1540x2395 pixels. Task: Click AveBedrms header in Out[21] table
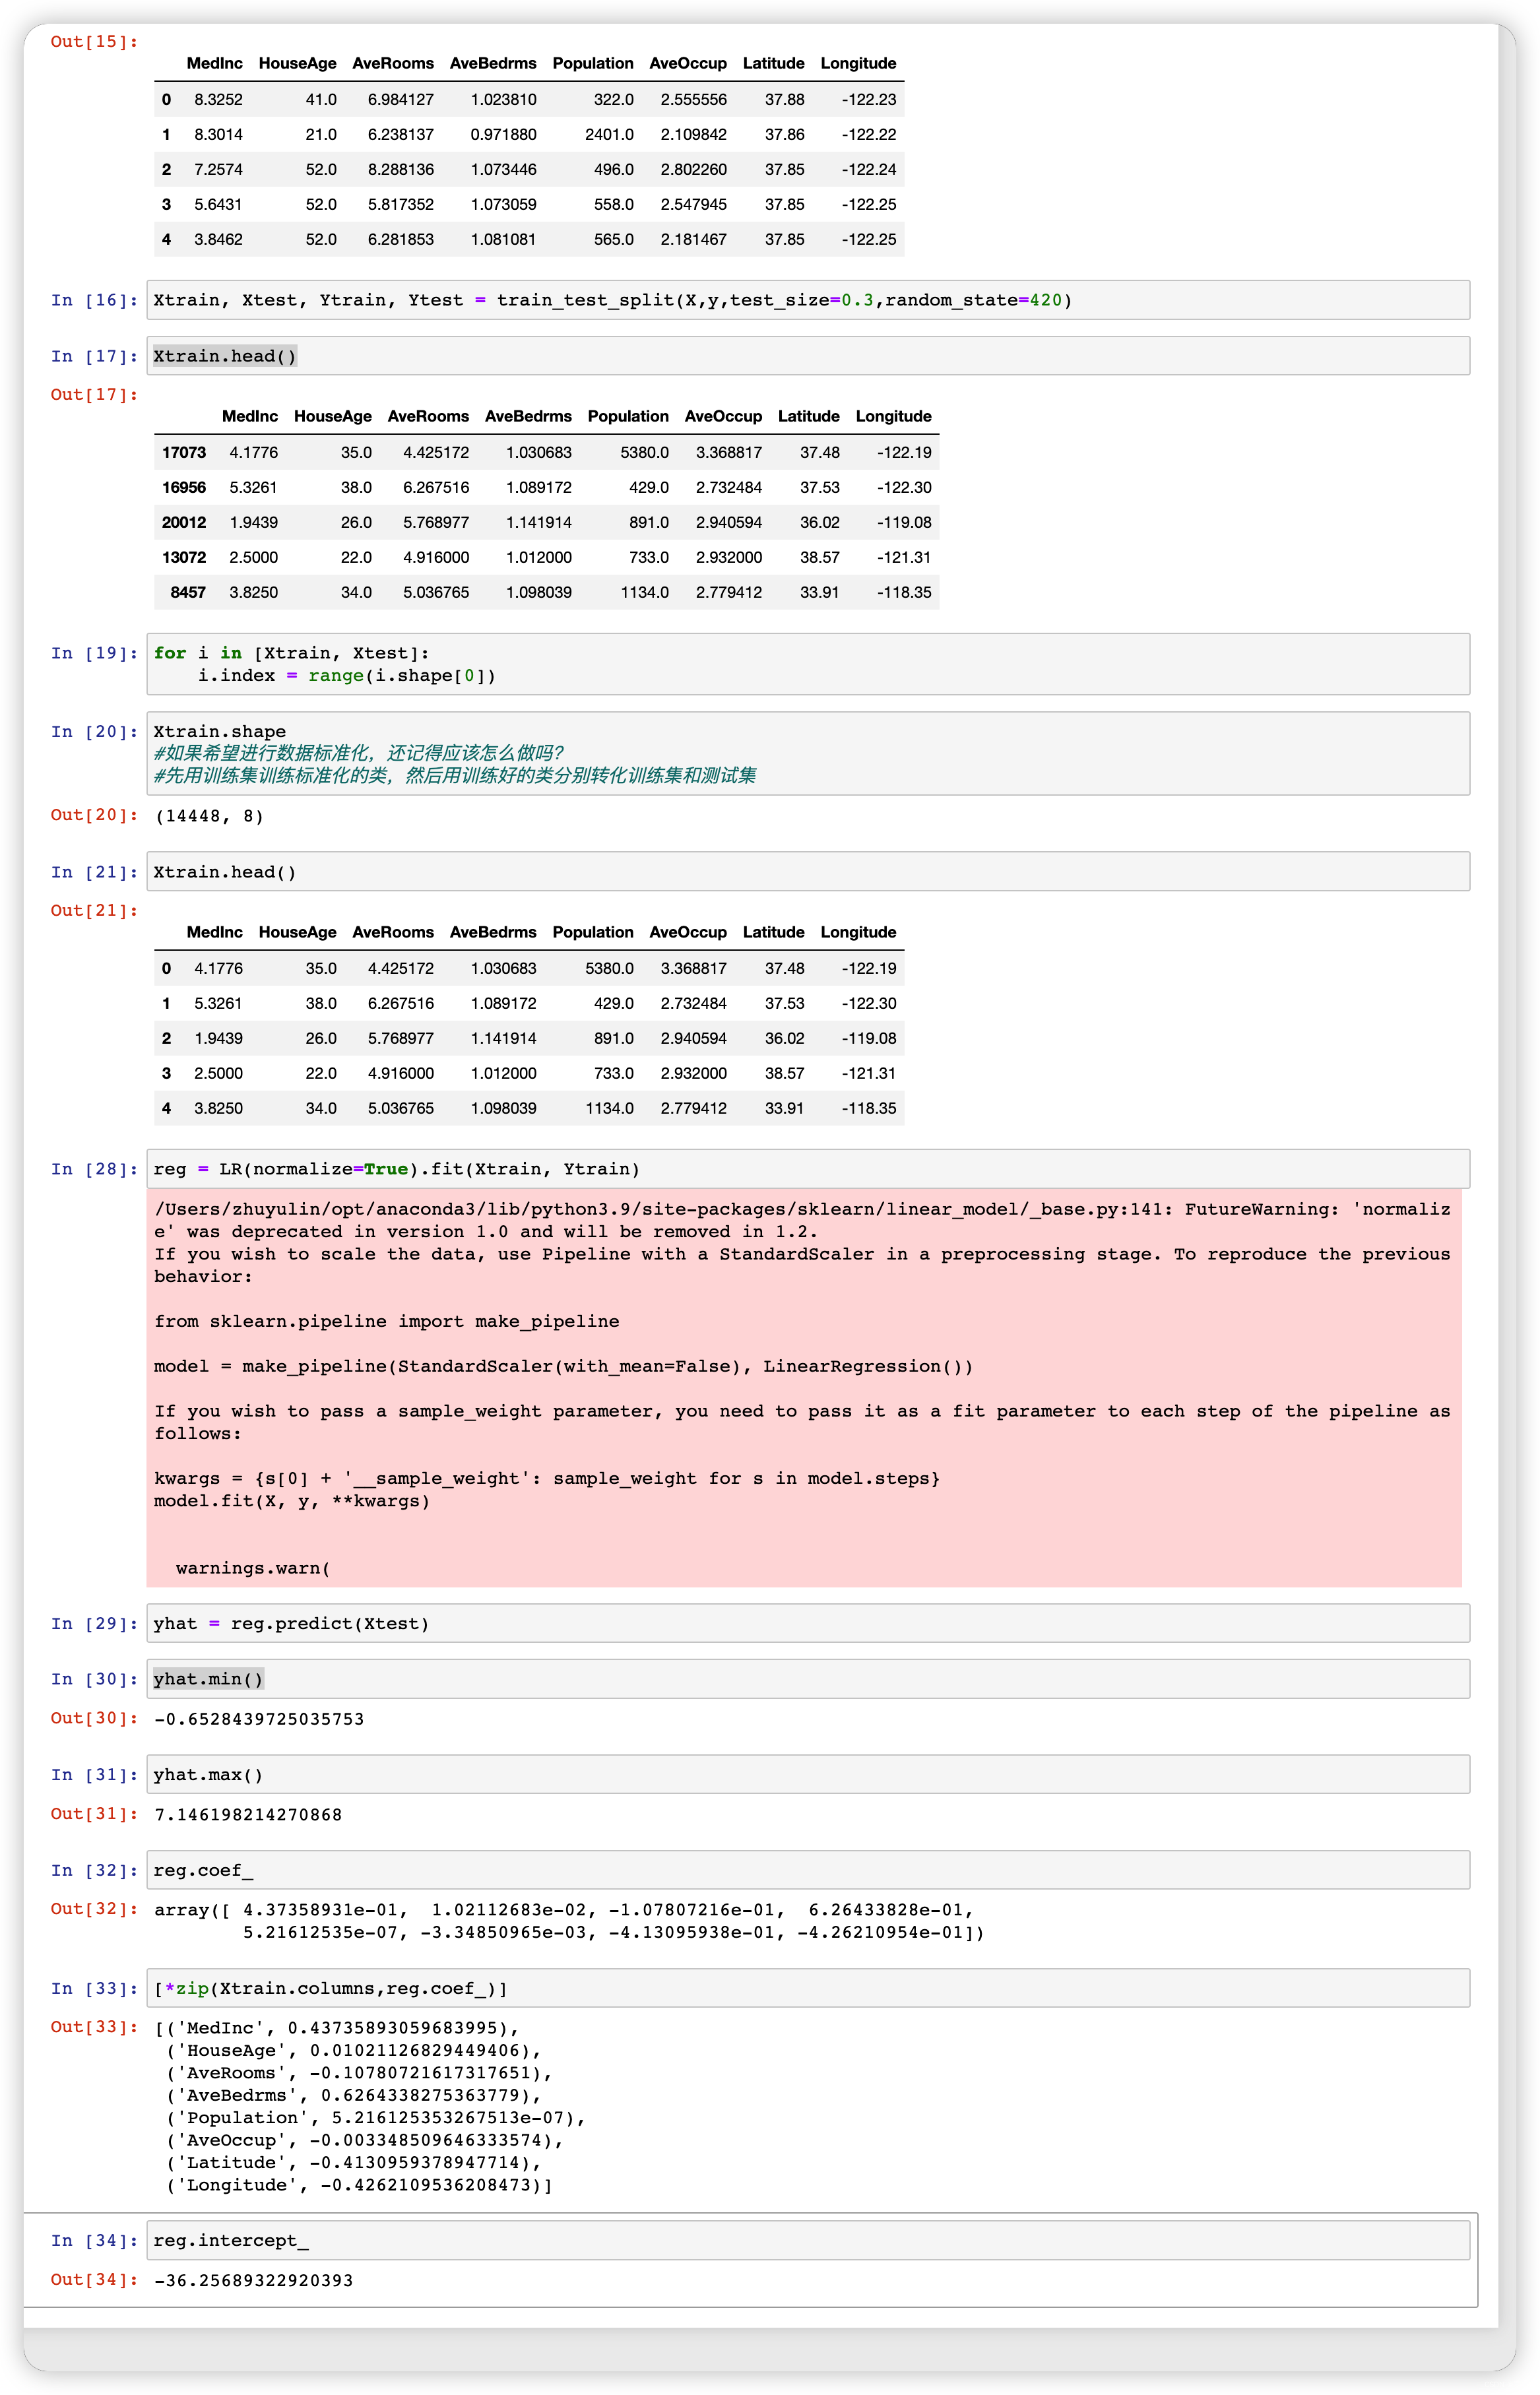click(493, 932)
